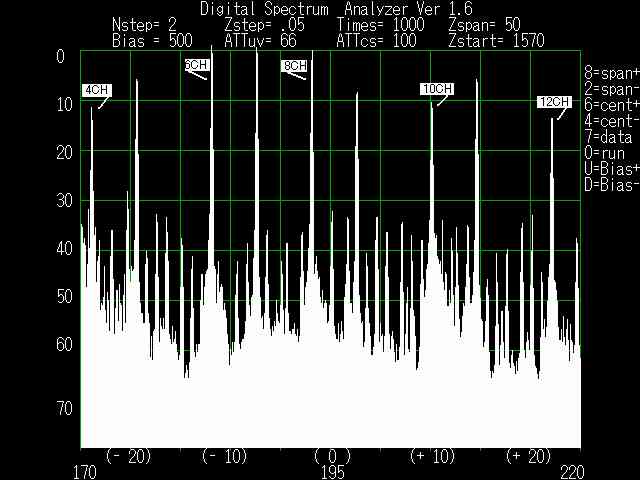This screenshot has width=640, height=480.
Task: Click the 195 center frequency label
Action: [x=333, y=472]
